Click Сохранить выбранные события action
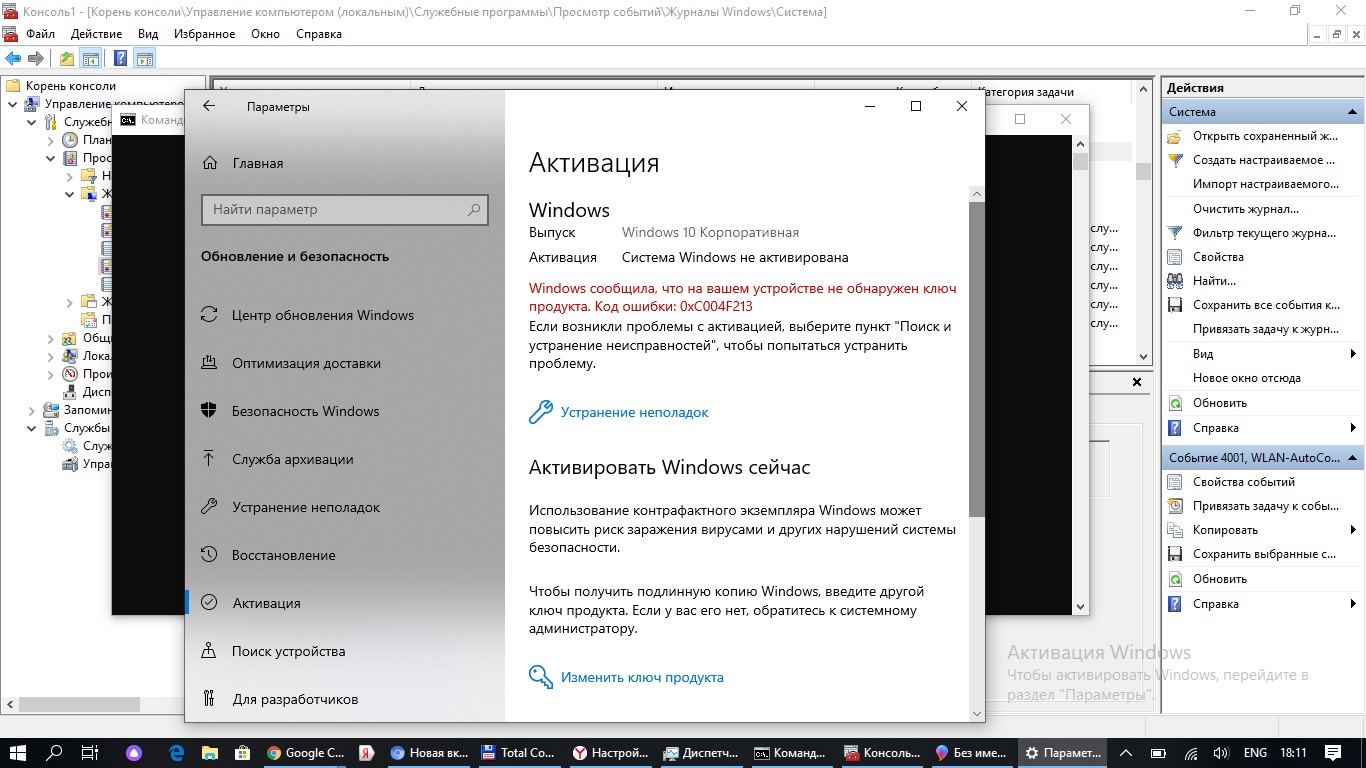Image resolution: width=1366 pixels, height=768 pixels. (x=1264, y=554)
